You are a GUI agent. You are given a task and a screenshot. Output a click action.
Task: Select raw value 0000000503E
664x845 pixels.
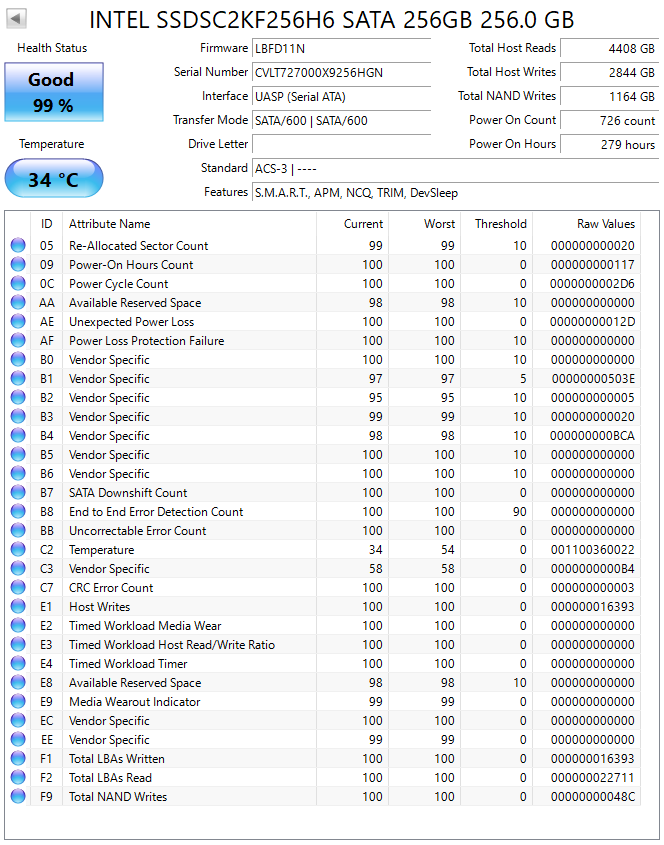click(593, 379)
